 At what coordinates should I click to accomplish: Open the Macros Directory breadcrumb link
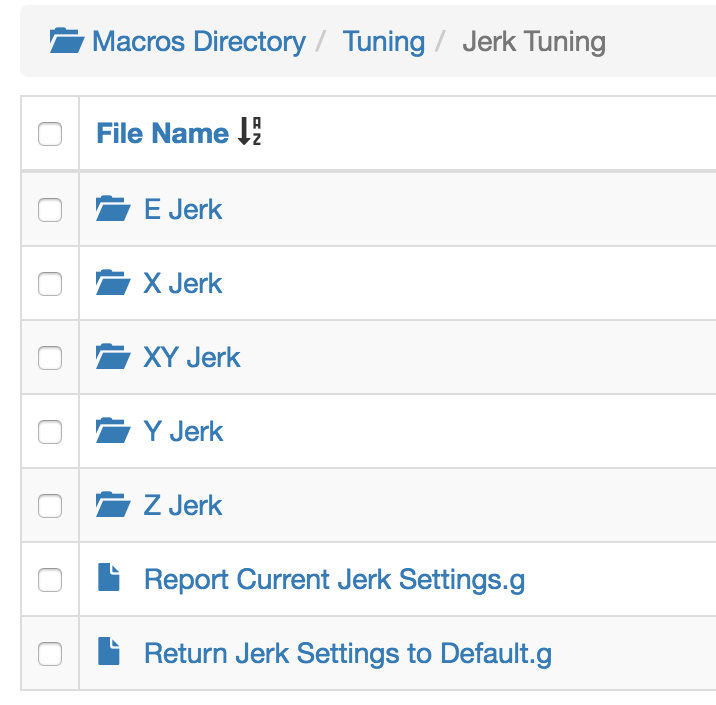point(199,42)
